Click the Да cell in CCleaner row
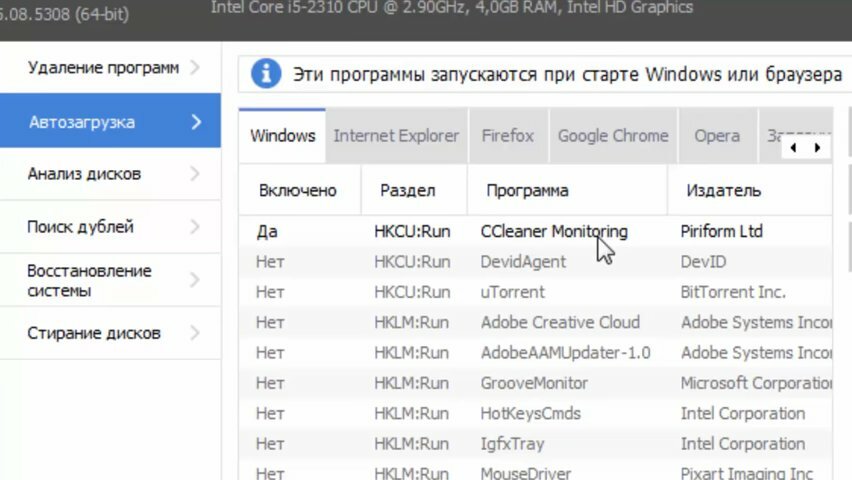This screenshot has height=480, width=852. tap(267, 232)
